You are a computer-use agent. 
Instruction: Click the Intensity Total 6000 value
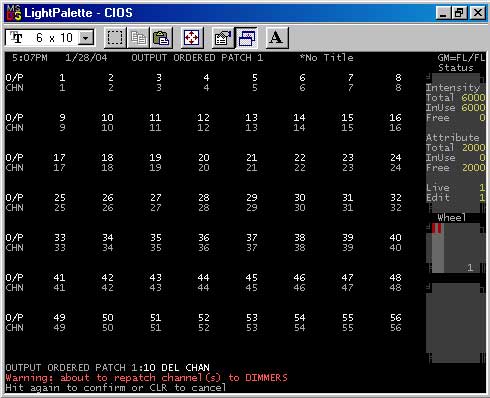click(473, 97)
